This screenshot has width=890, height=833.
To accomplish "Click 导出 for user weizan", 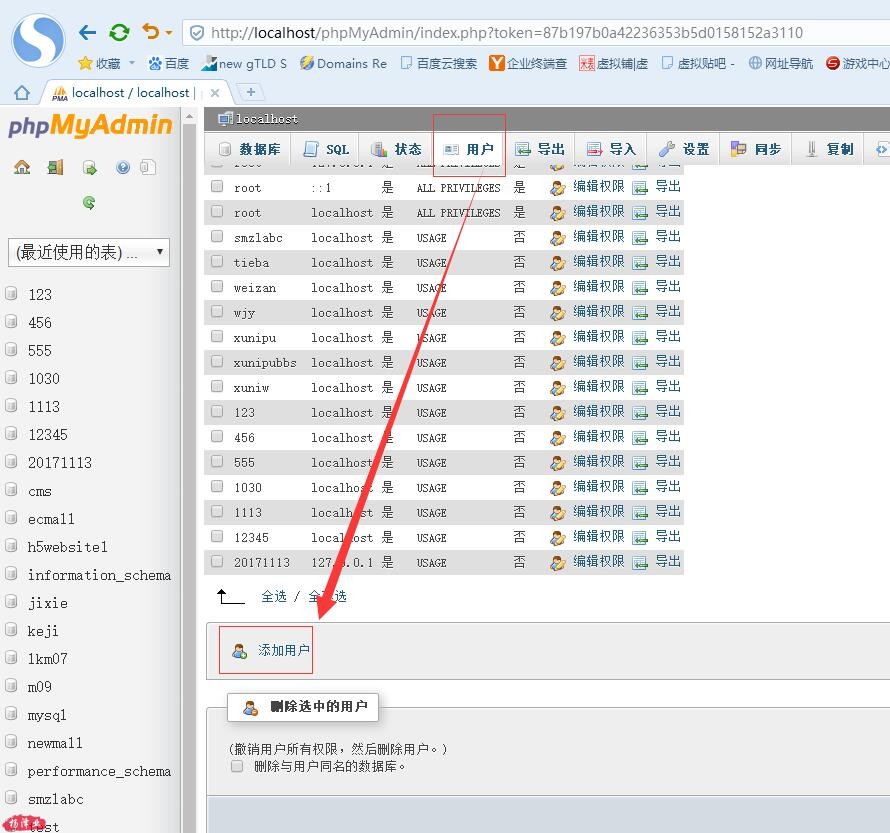I will click(668, 287).
